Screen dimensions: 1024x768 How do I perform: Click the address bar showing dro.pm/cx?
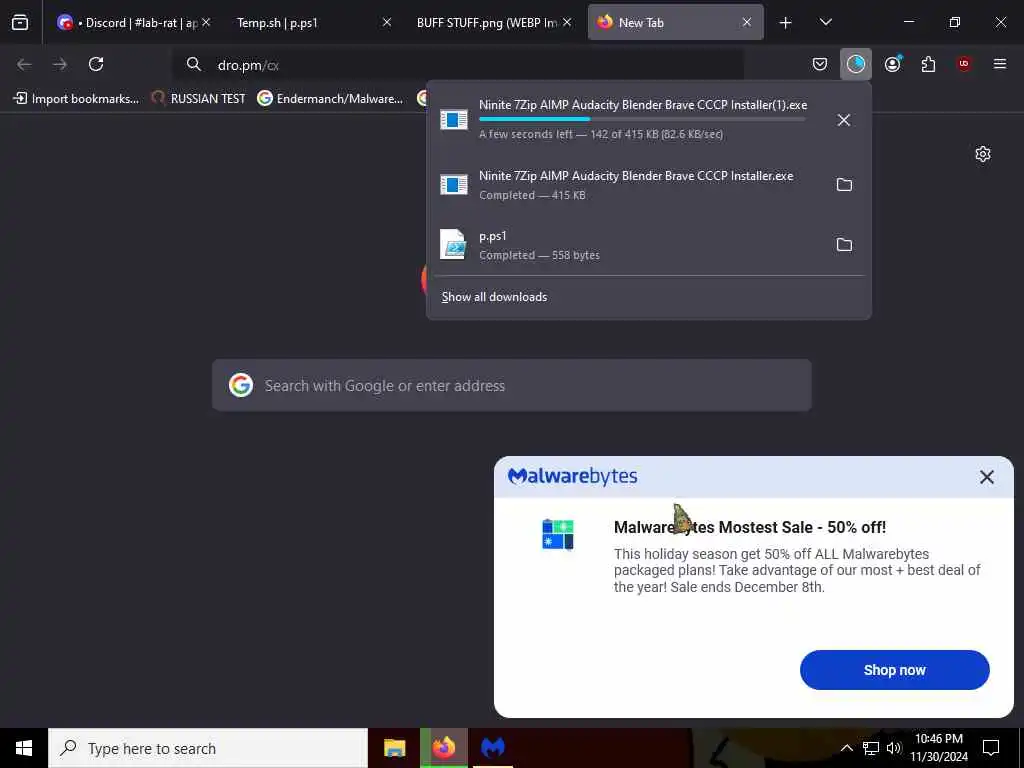(457, 65)
